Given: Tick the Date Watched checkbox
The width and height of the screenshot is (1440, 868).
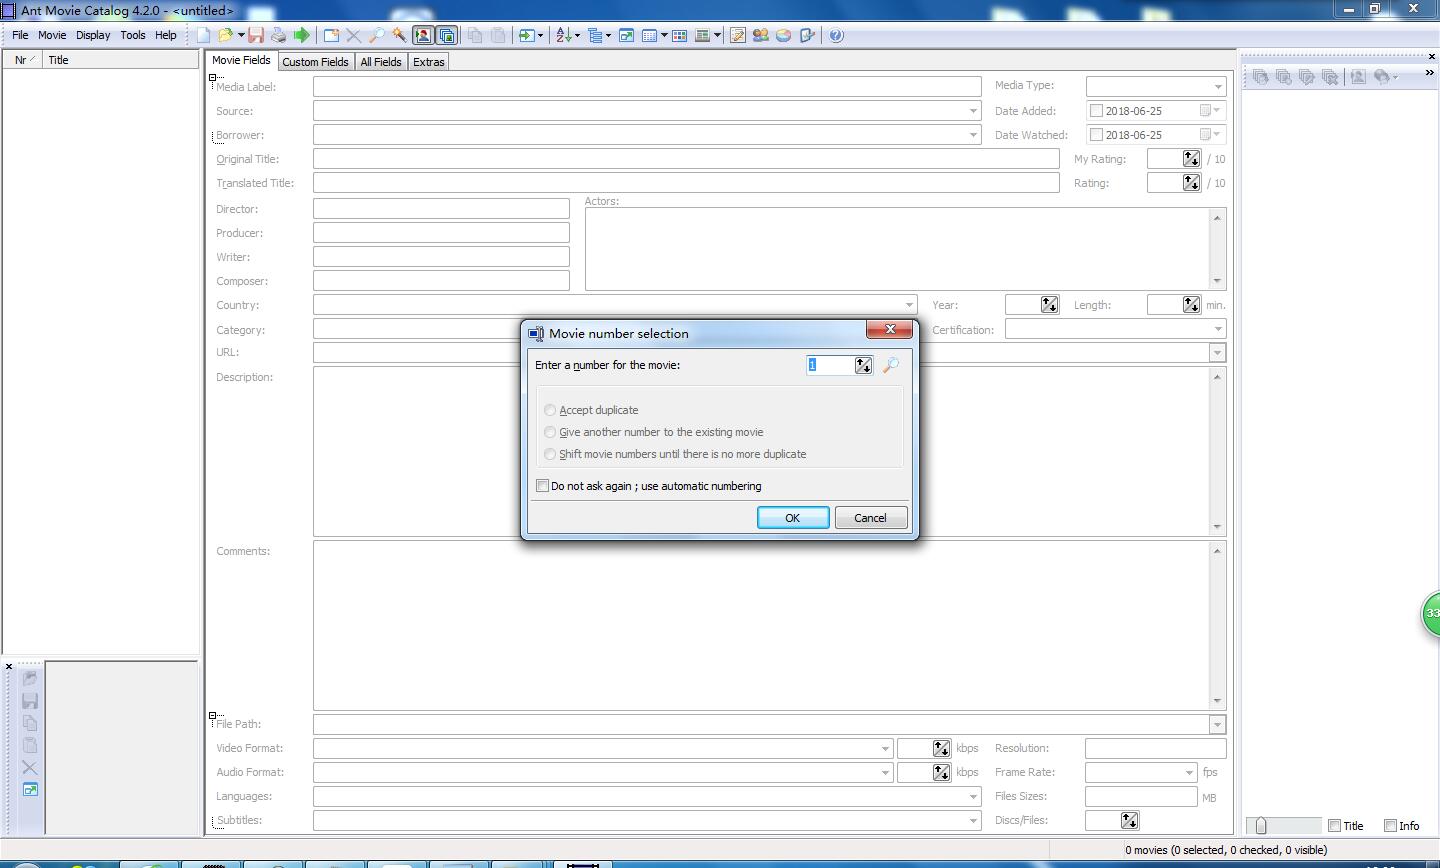Looking at the screenshot, I should 1096,135.
